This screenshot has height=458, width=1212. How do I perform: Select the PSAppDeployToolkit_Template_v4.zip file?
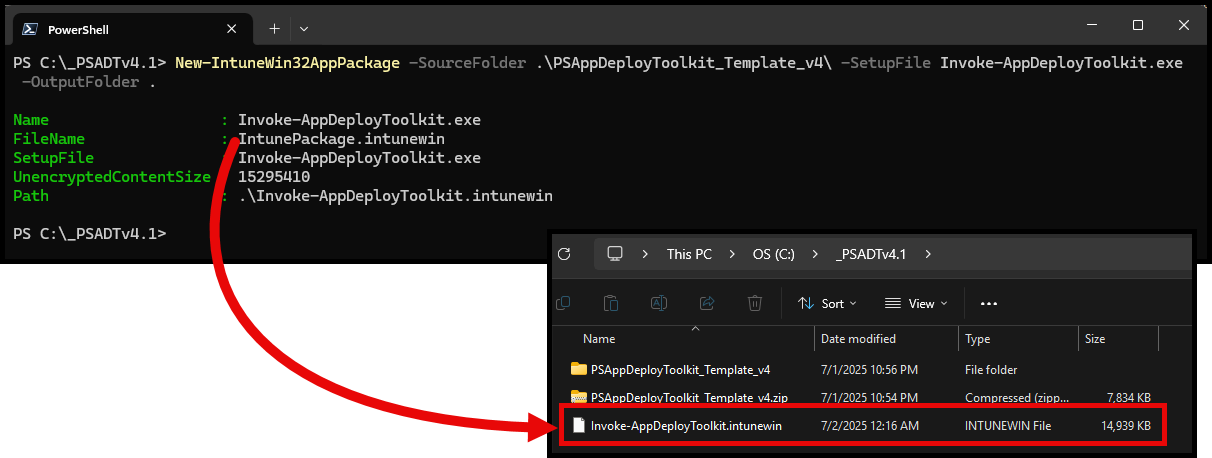pos(689,397)
